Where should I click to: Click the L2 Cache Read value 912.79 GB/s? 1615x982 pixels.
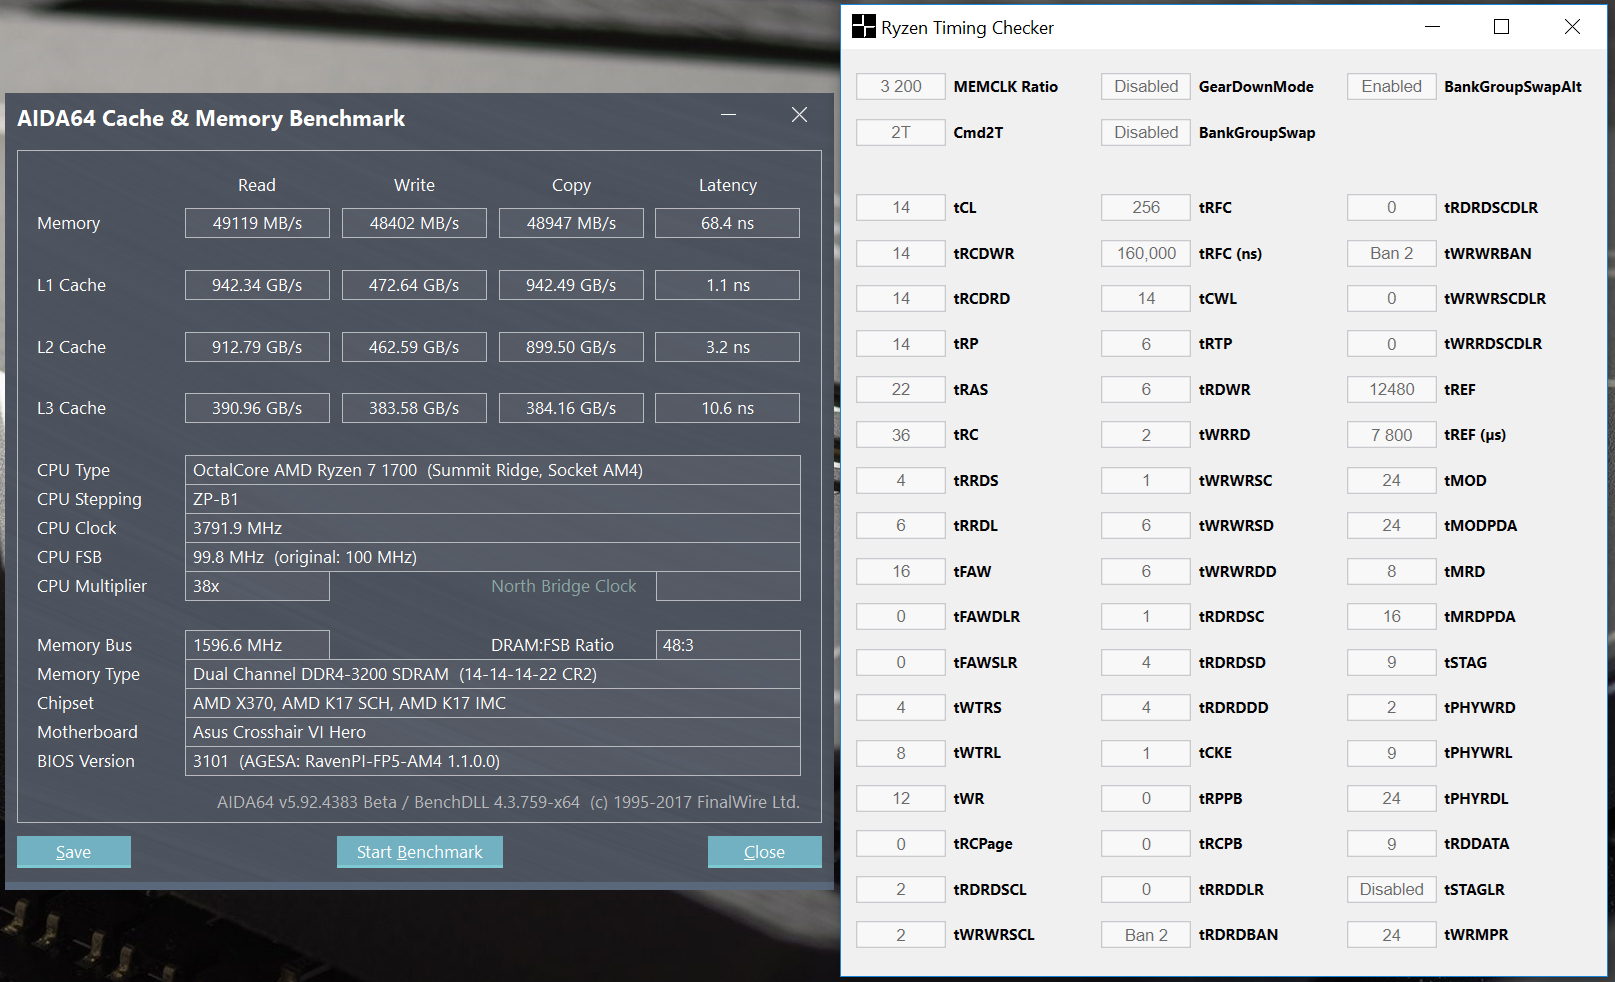257,347
